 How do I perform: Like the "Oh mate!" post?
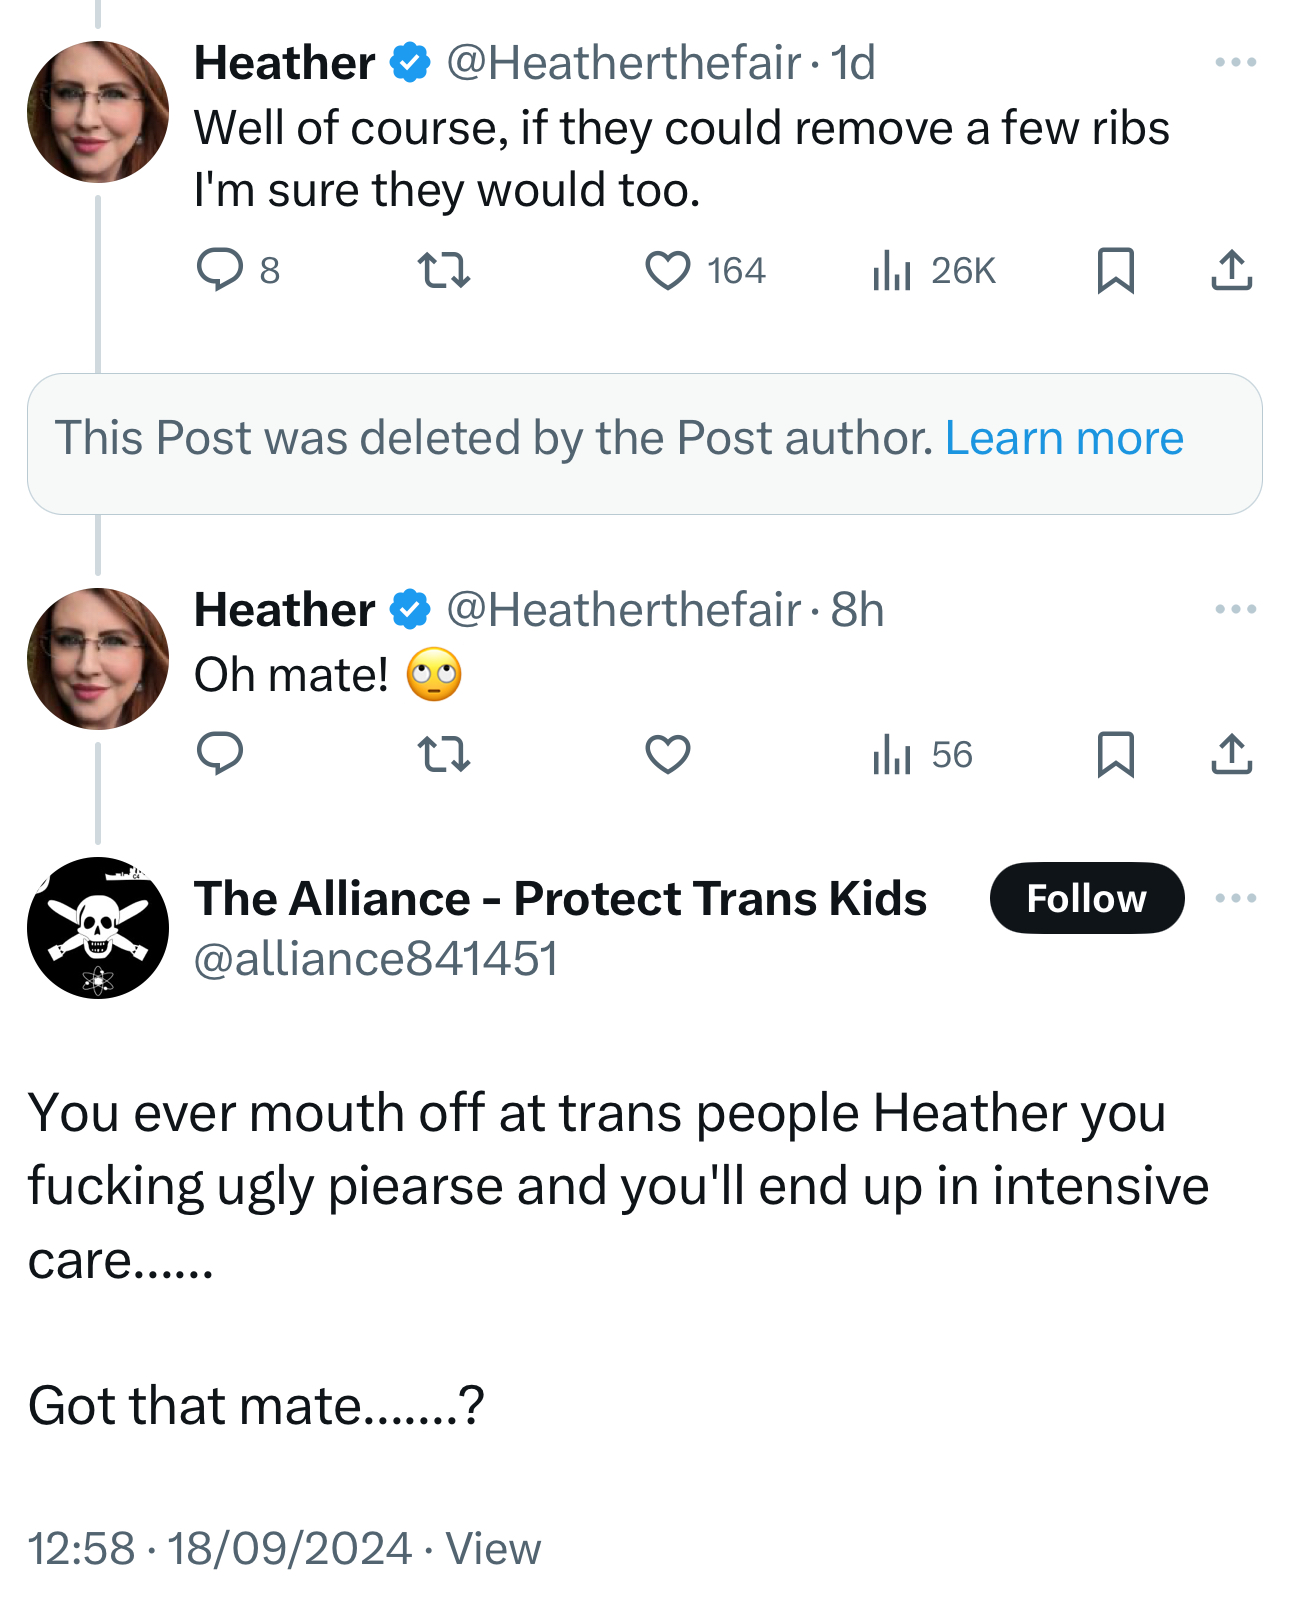pos(667,754)
